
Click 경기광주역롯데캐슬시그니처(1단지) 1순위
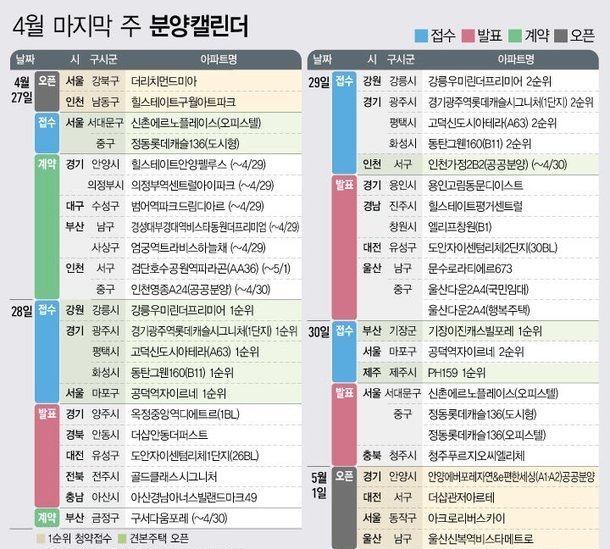coord(214,331)
